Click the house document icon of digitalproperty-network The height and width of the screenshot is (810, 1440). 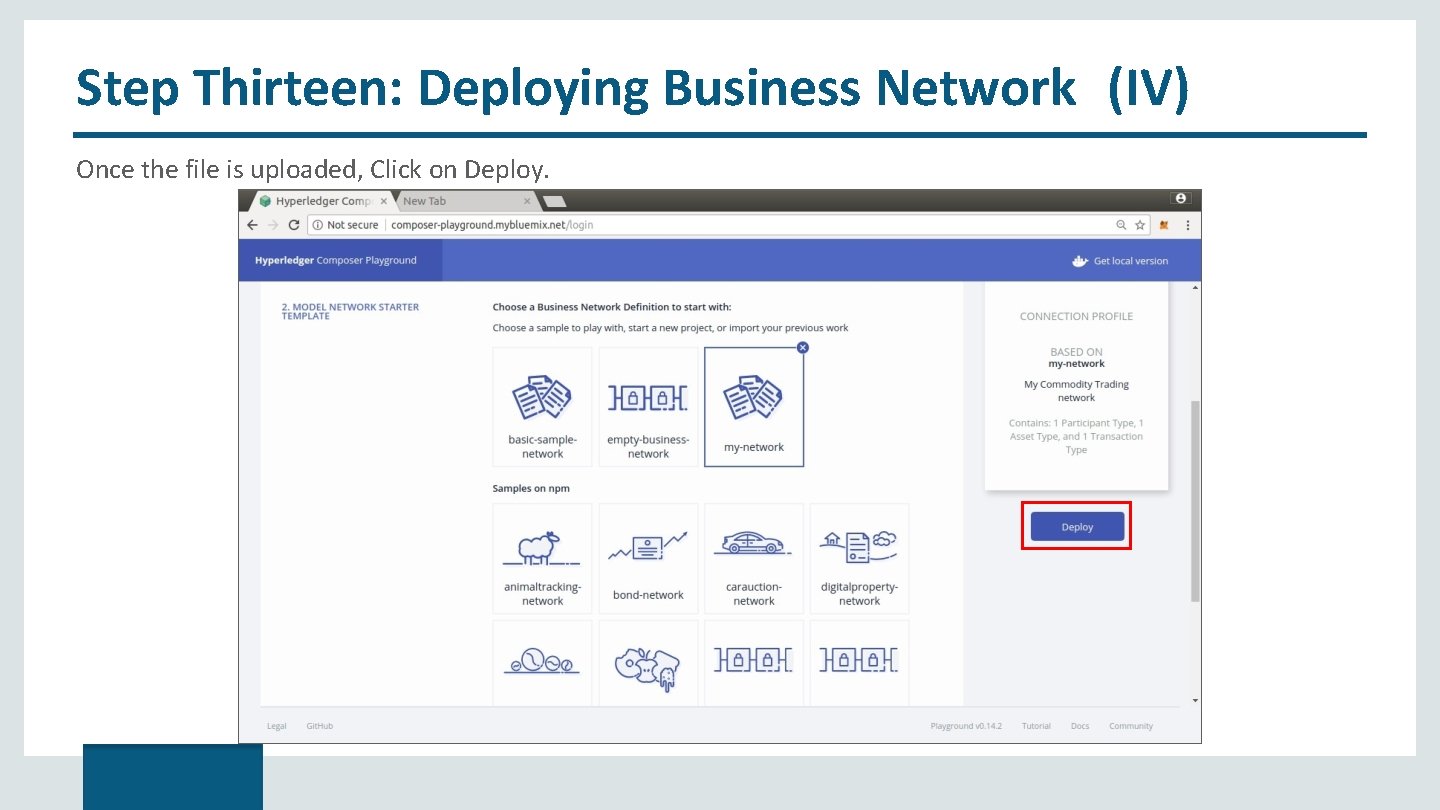[x=858, y=546]
